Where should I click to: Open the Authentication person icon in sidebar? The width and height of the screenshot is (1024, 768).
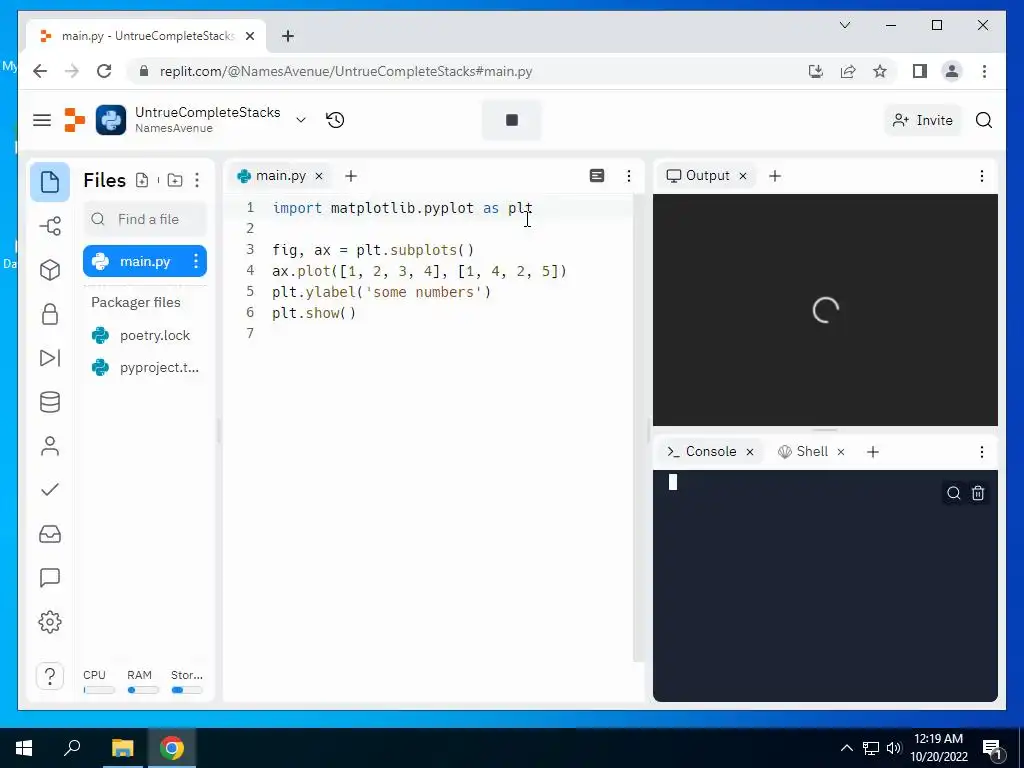50,446
